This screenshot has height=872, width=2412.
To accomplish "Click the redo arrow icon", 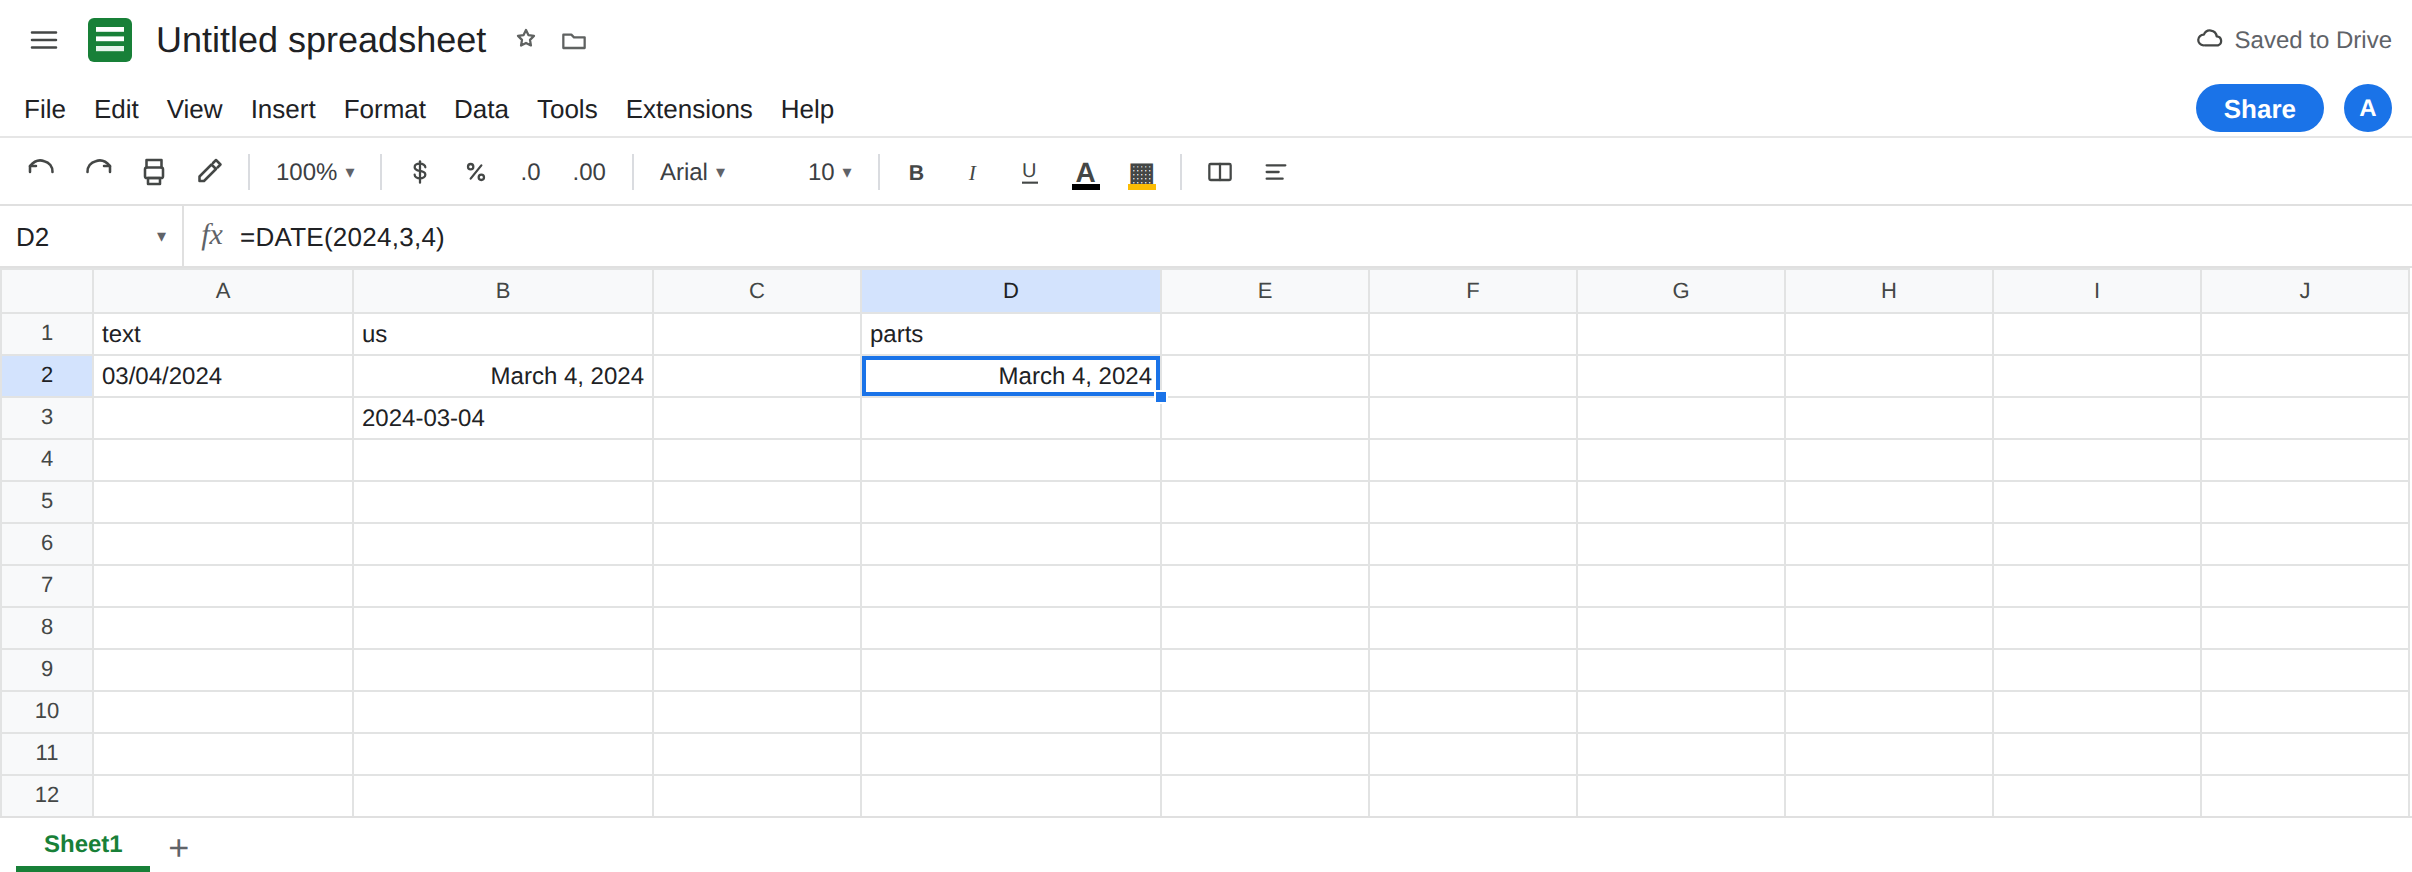I will pos(98,172).
